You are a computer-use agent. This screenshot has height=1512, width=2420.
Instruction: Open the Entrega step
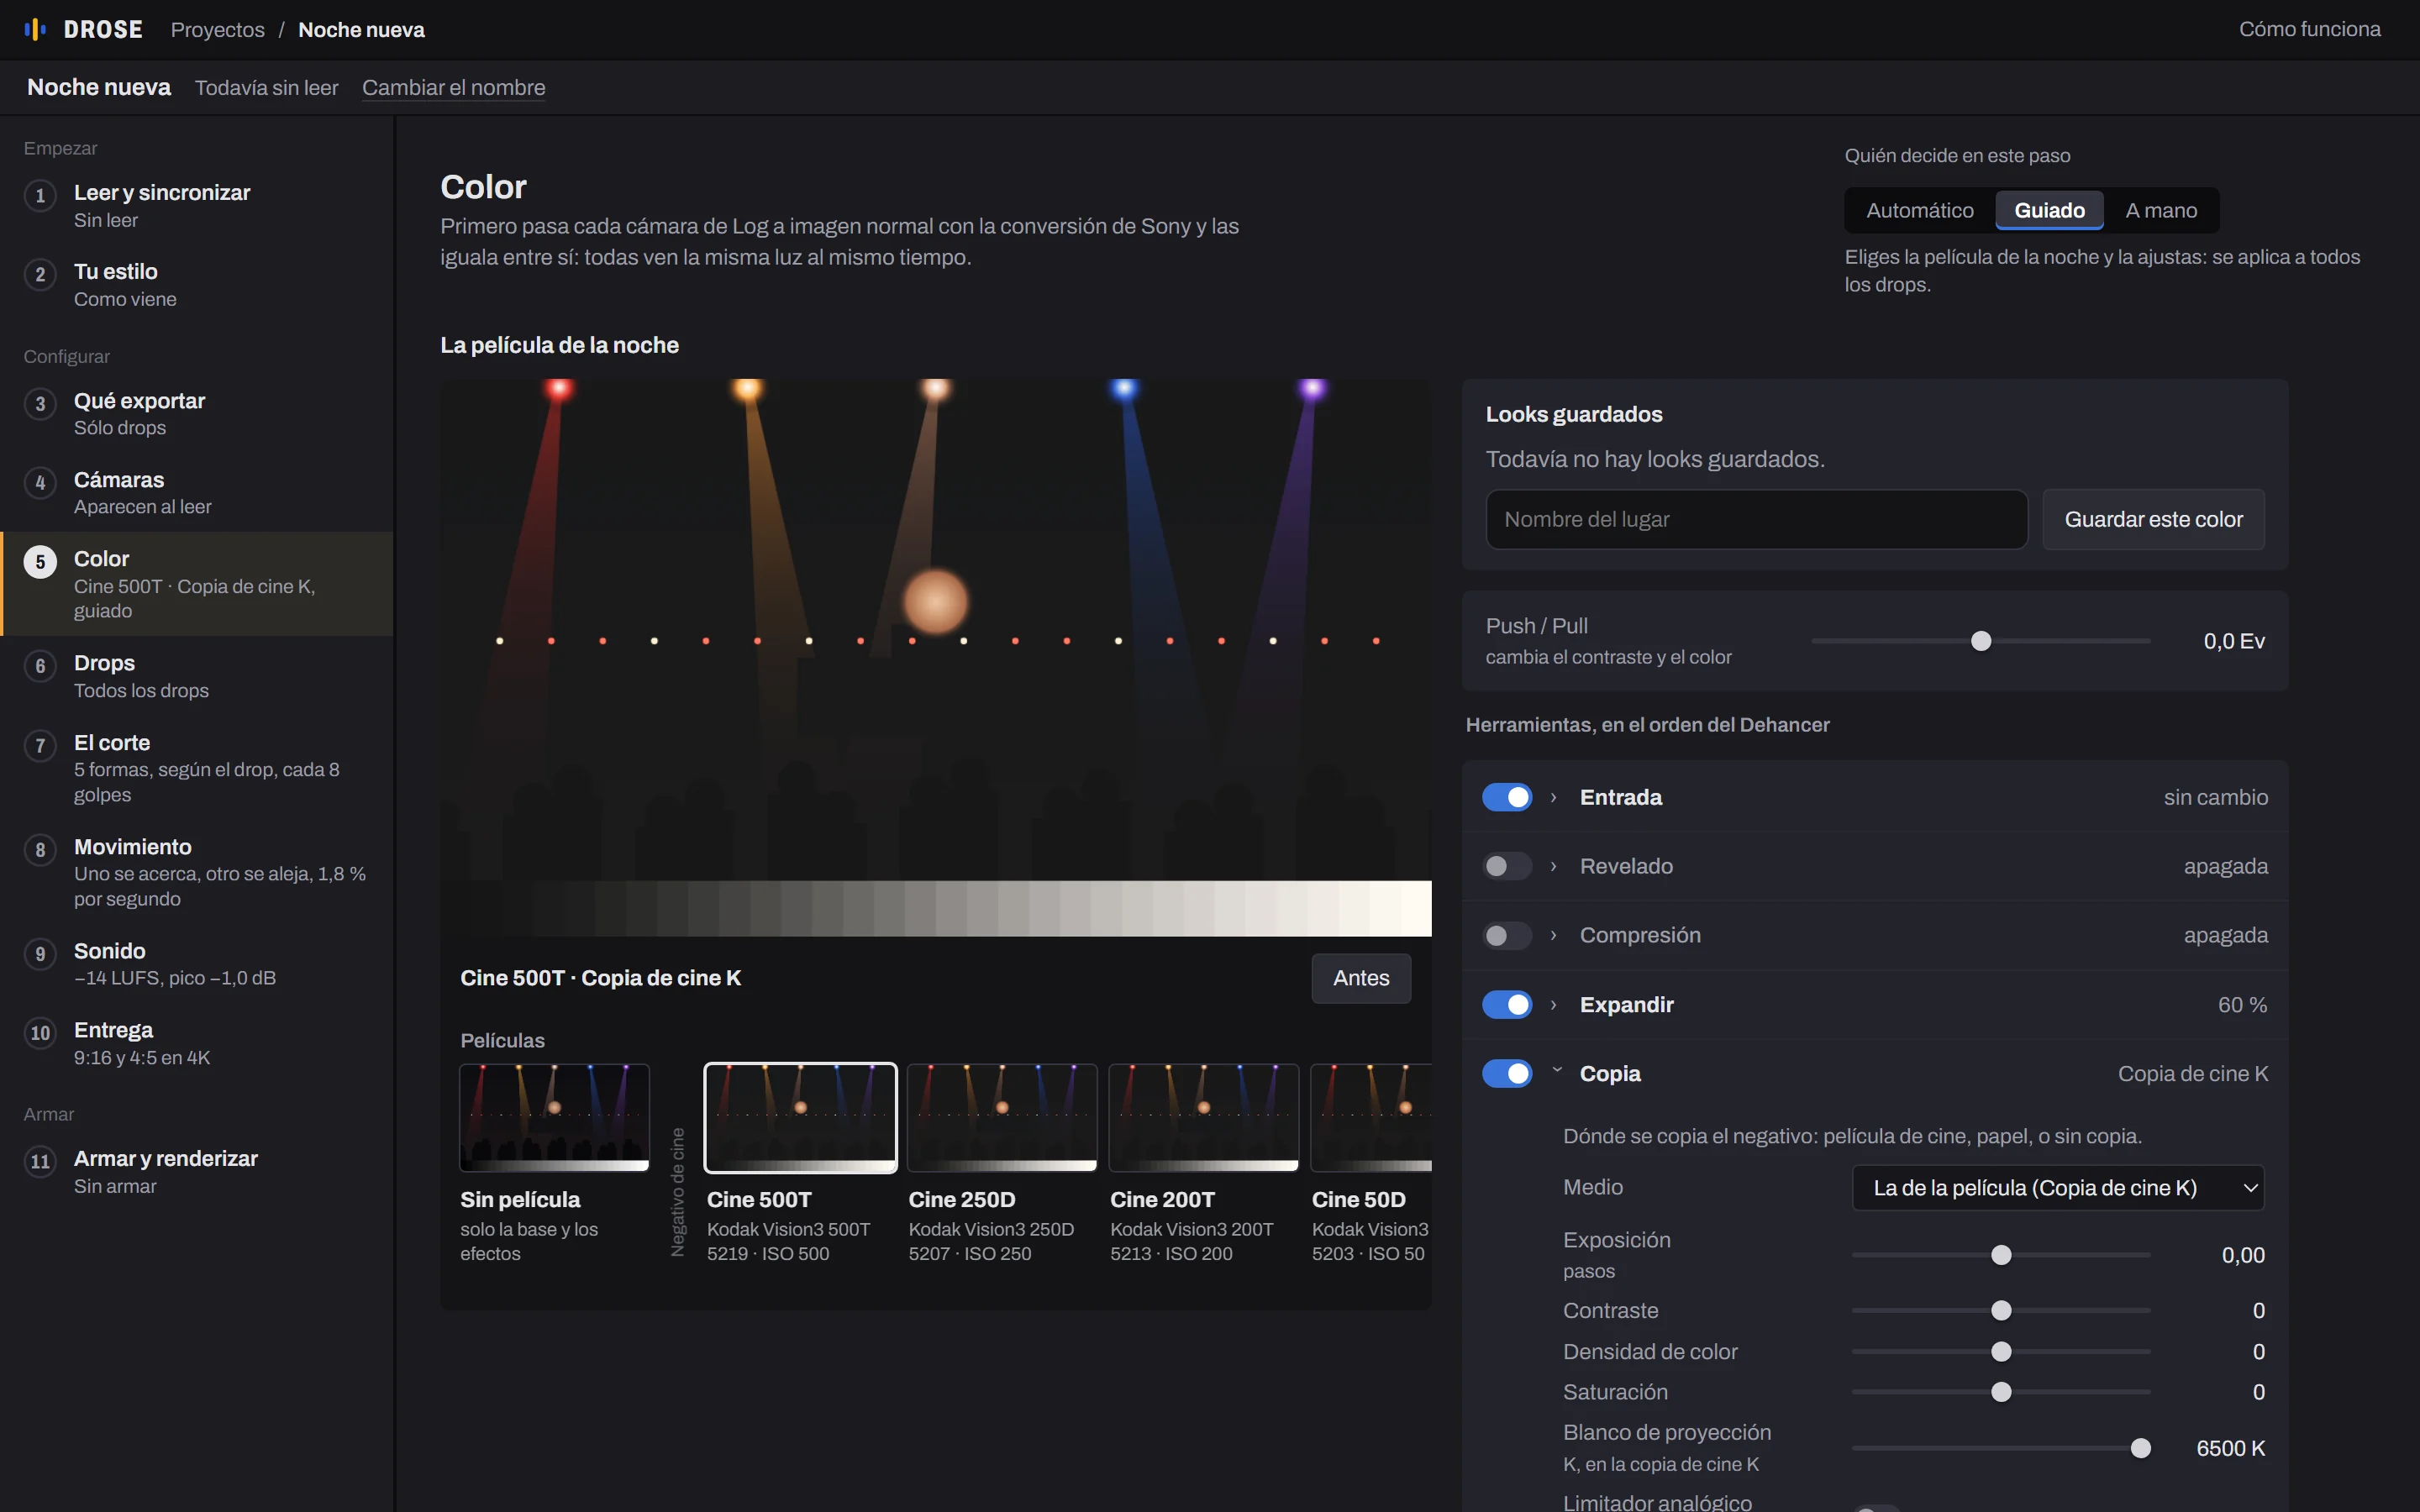197,1043
